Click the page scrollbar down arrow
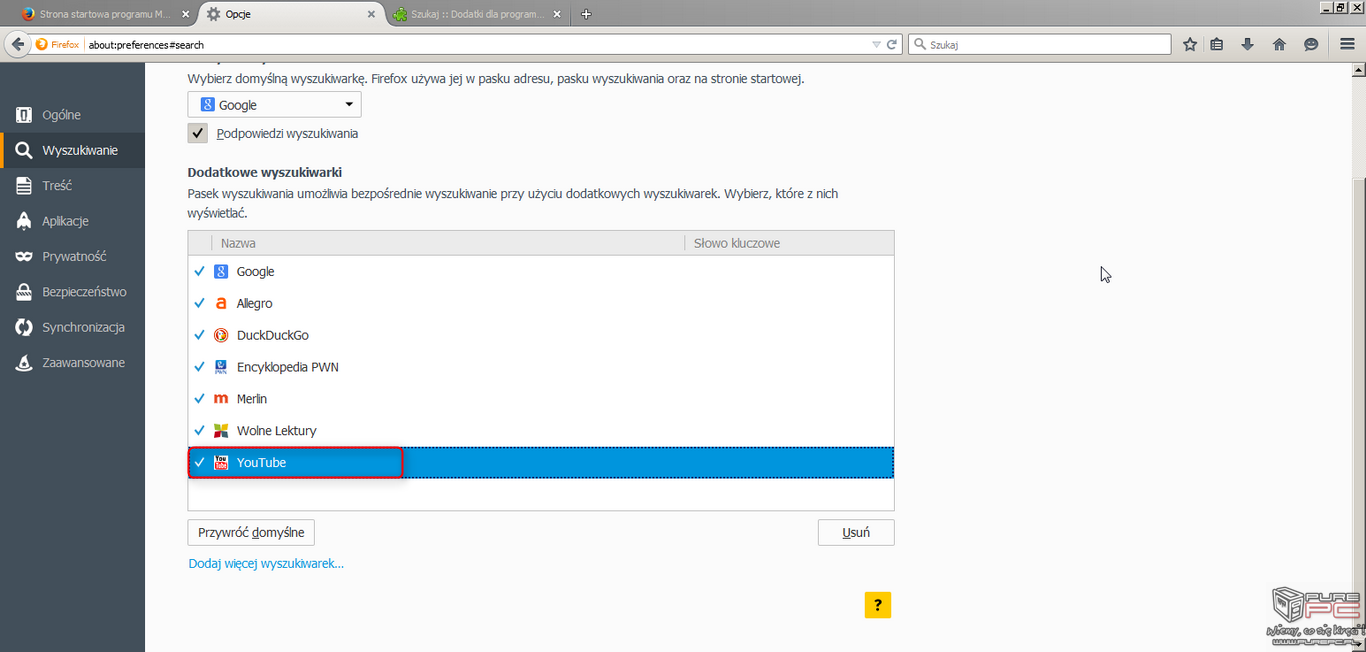1366x652 pixels. pos(1359,645)
